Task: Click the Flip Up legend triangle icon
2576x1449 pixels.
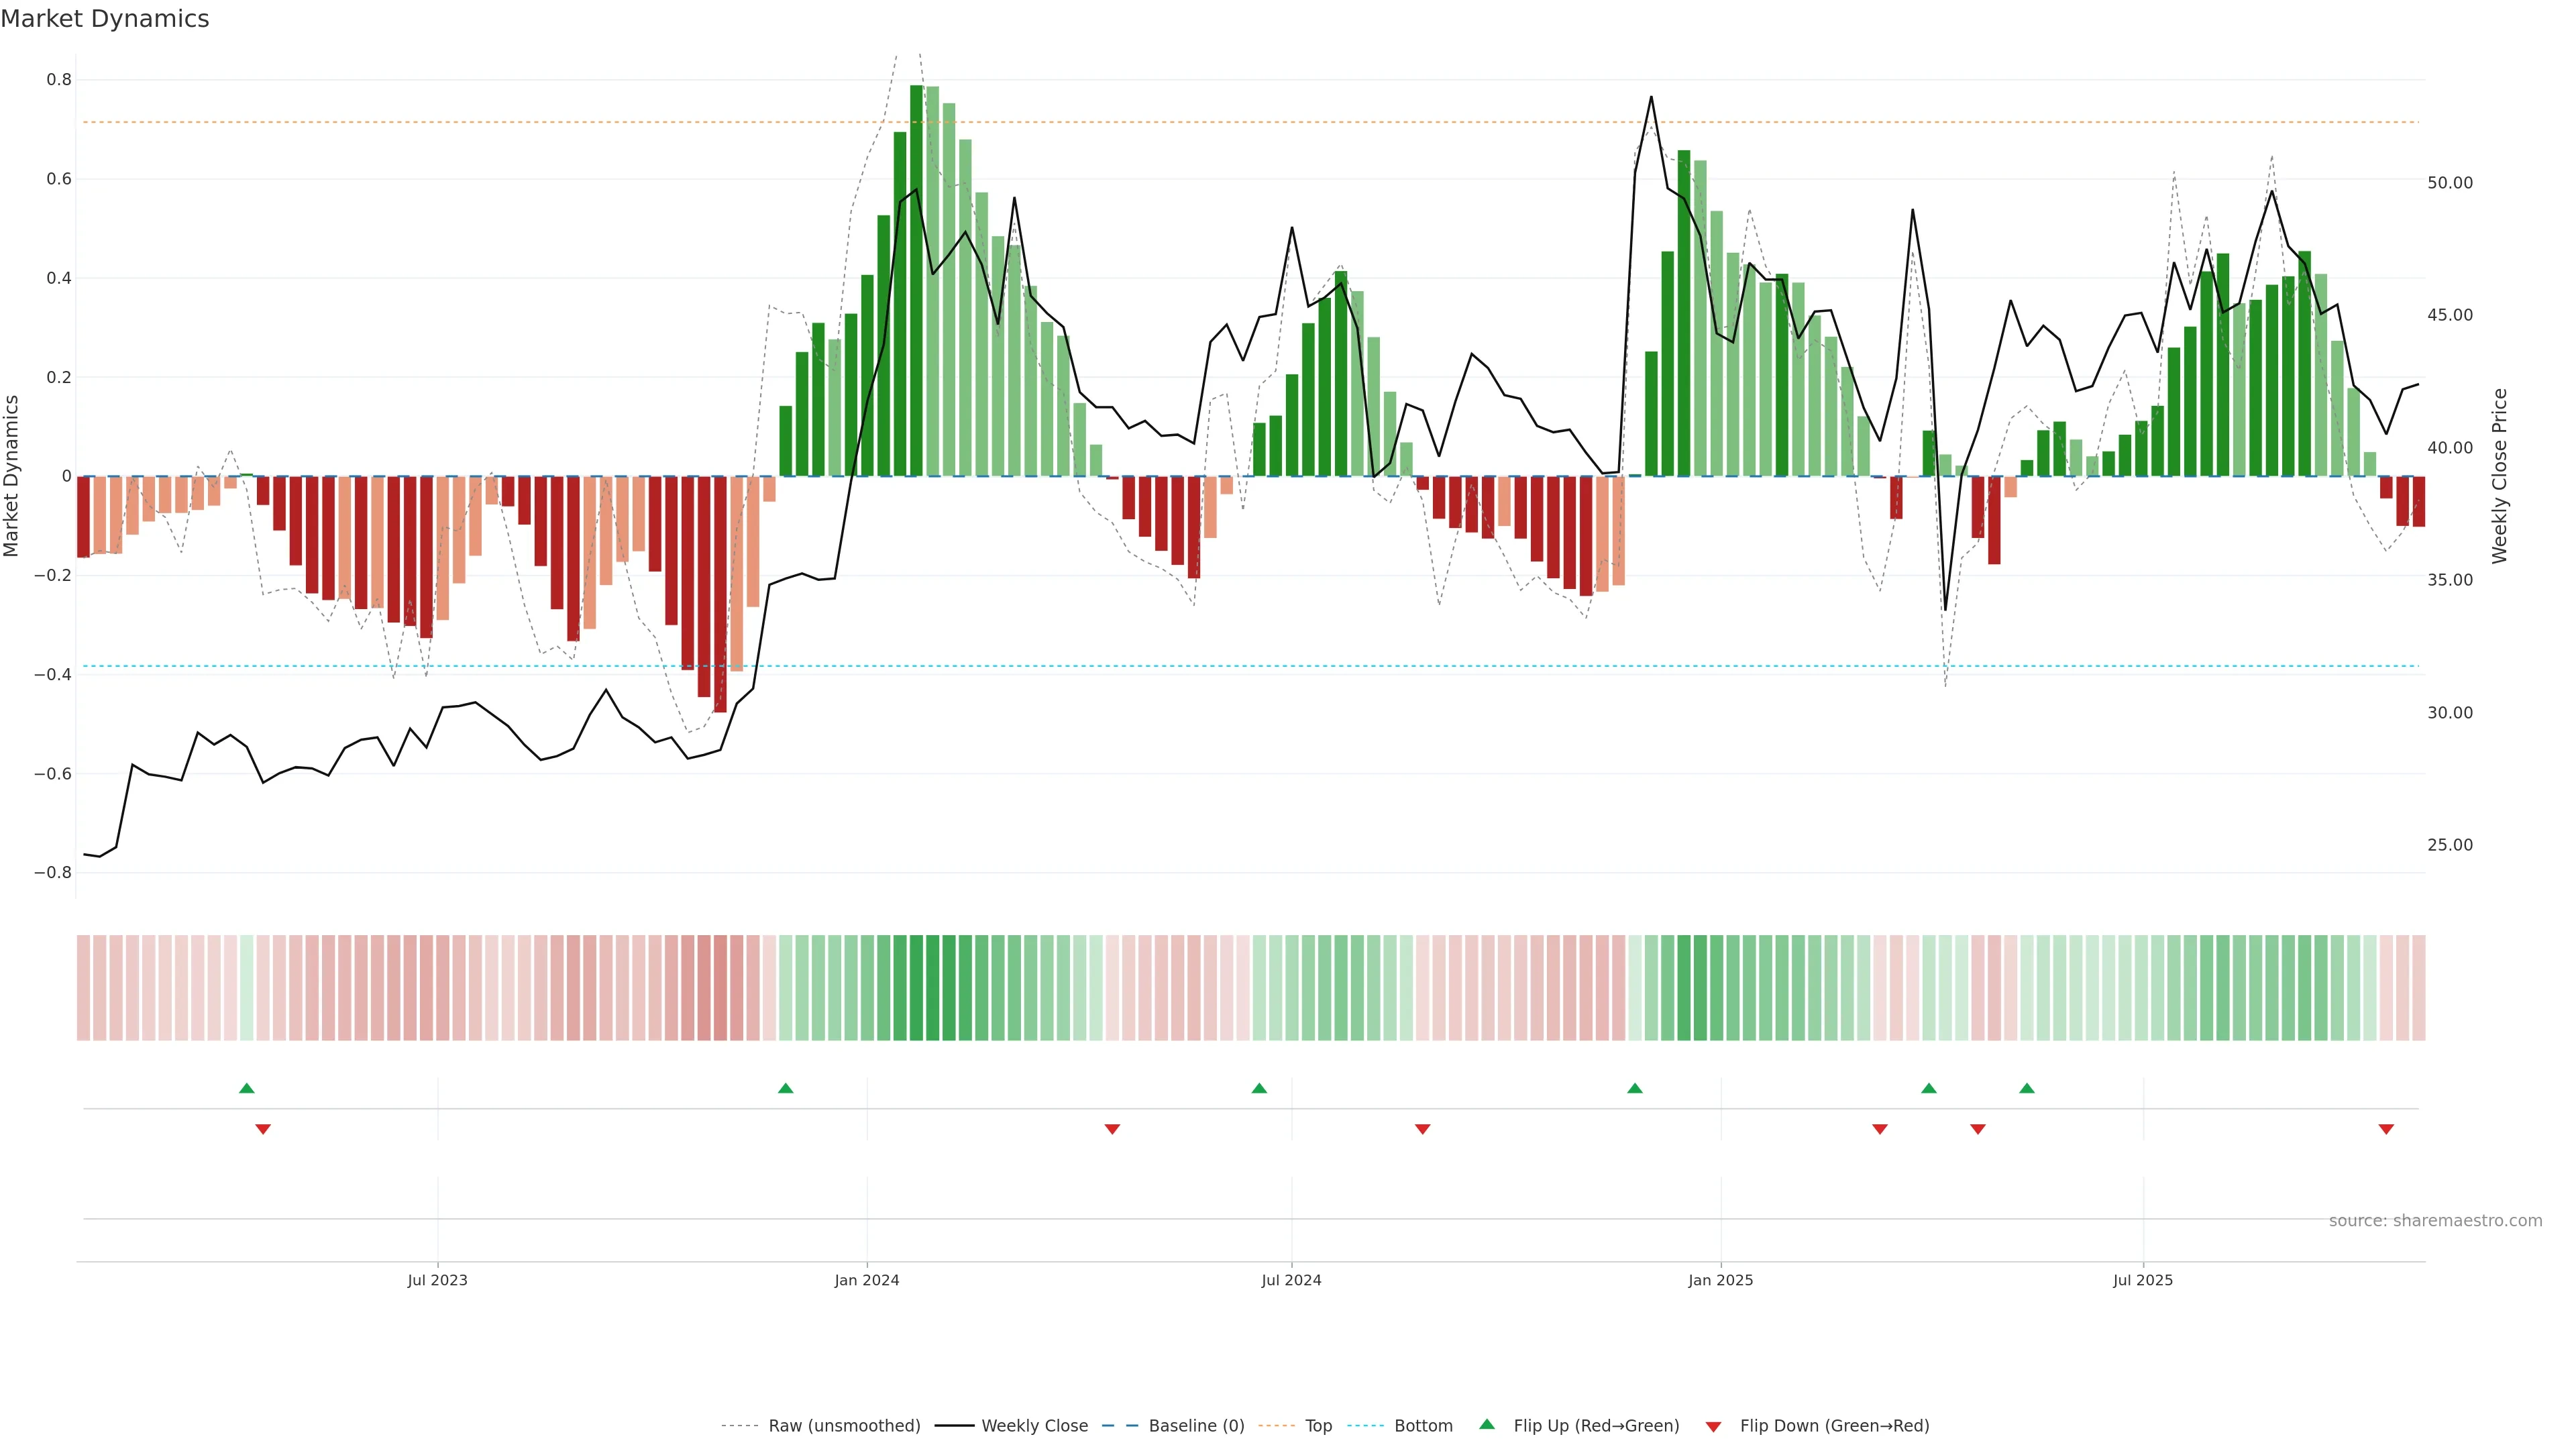Action: point(1486,1424)
